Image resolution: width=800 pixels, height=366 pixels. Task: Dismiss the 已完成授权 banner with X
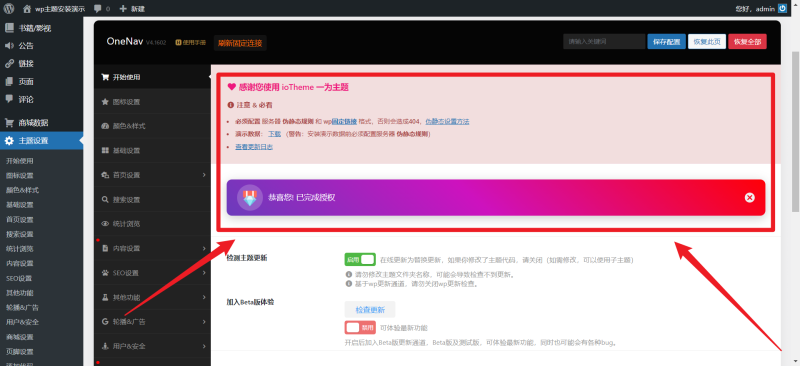[749, 198]
